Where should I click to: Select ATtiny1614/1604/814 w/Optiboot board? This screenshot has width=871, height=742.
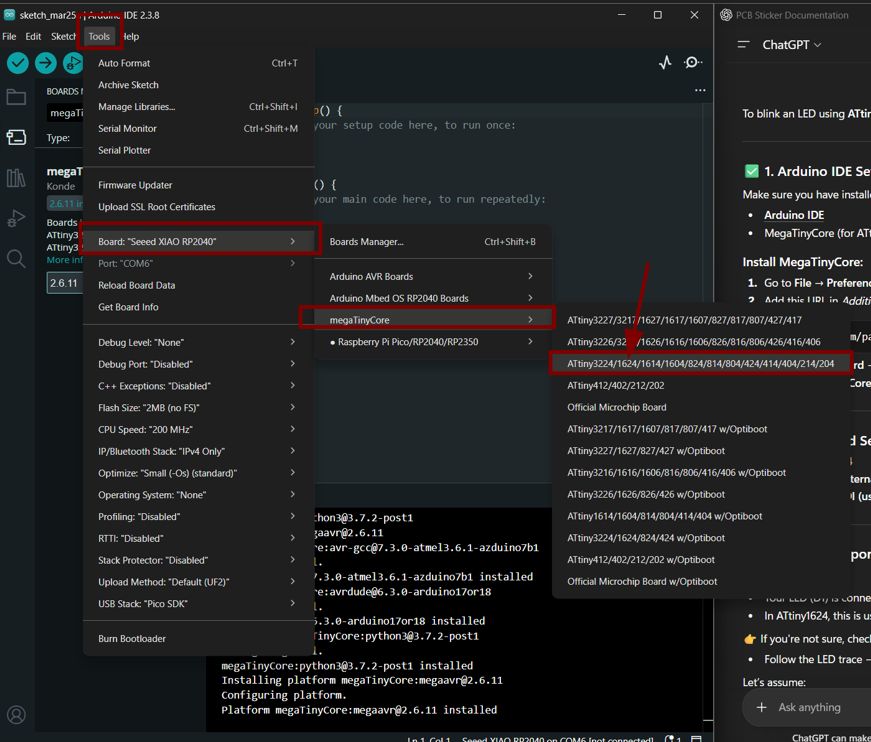pyautogui.click(x=700, y=516)
